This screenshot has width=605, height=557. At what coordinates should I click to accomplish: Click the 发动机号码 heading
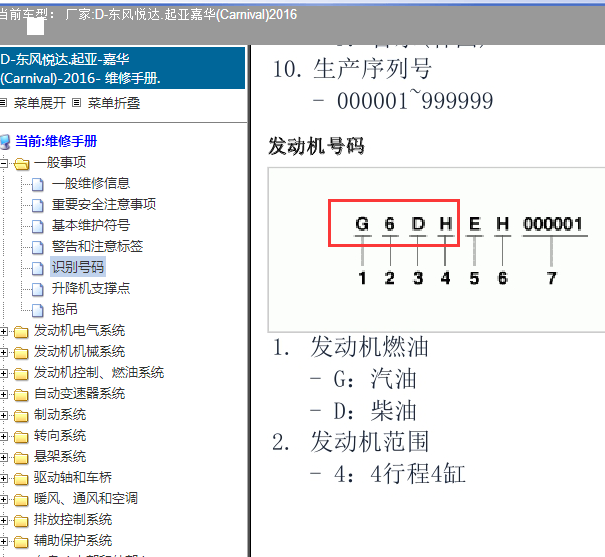pos(316,147)
